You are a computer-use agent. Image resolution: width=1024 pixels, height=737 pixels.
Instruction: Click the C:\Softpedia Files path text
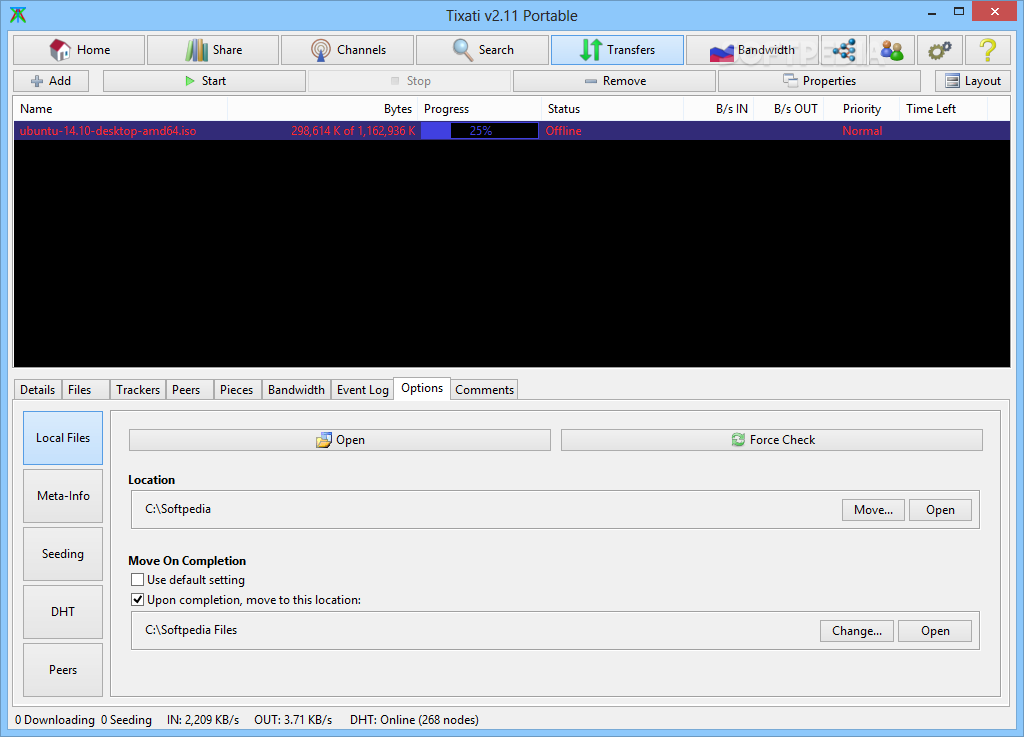(x=191, y=630)
